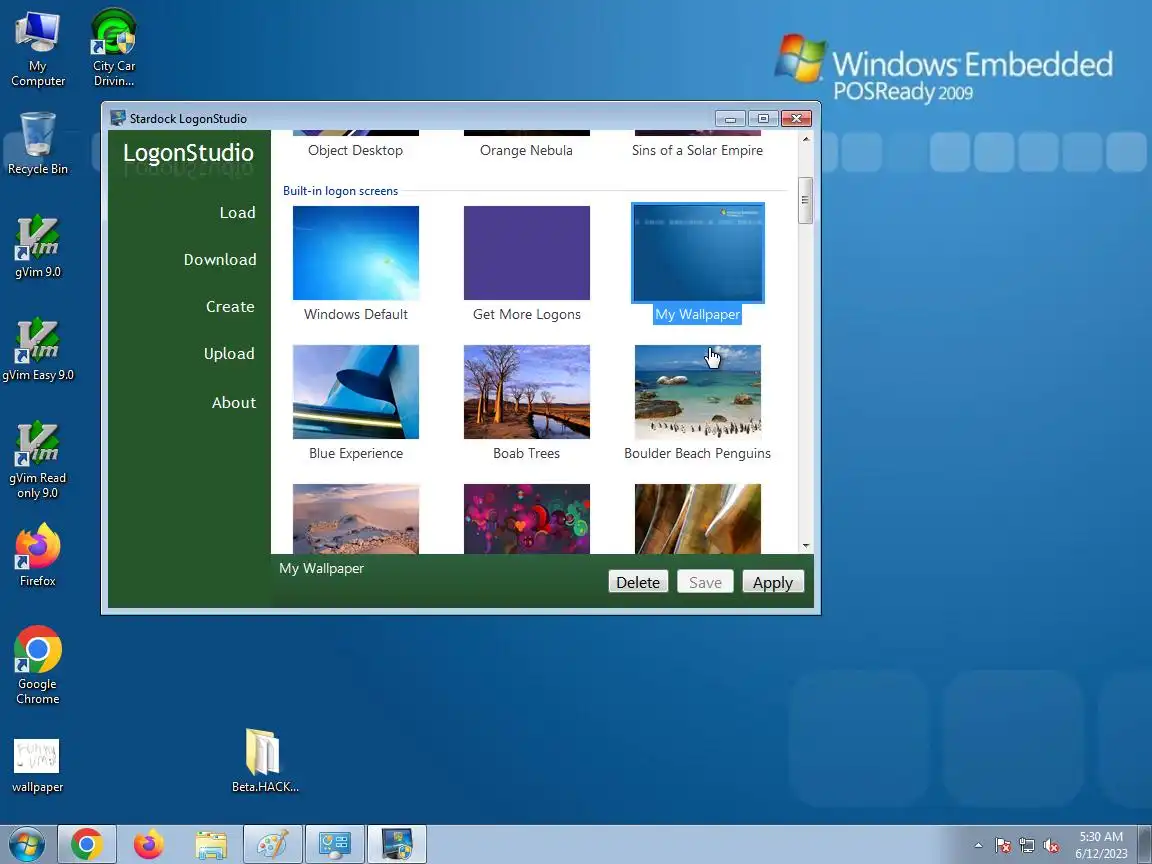
Task: Open the Create section in sidebar
Action: point(230,306)
